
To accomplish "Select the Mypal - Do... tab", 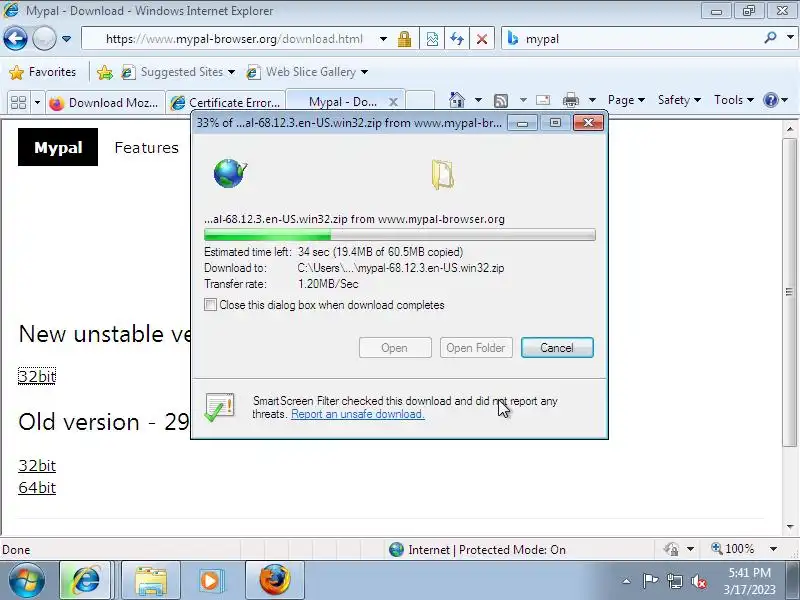I will [342, 102].
